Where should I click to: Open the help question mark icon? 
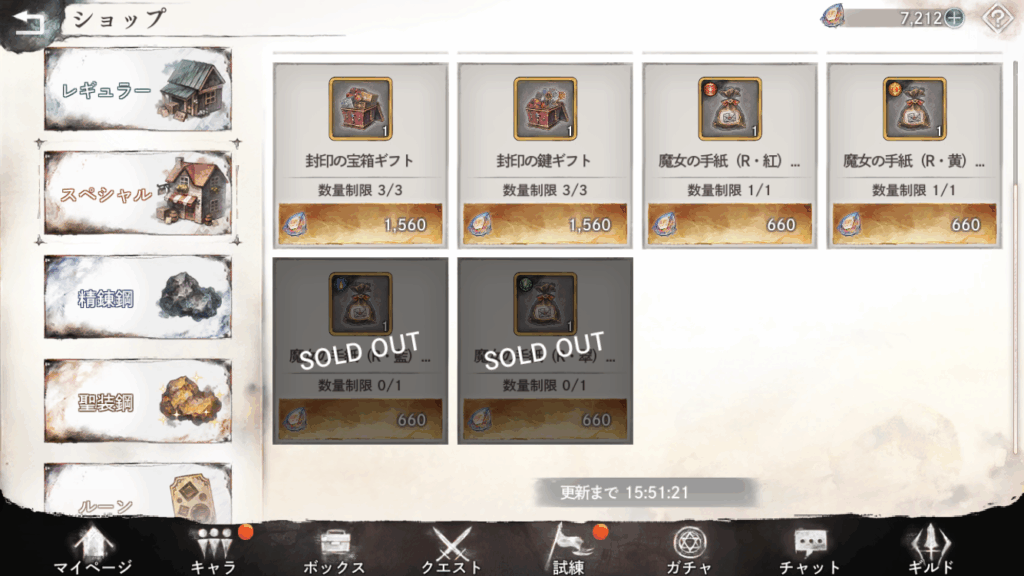(998, 18)
